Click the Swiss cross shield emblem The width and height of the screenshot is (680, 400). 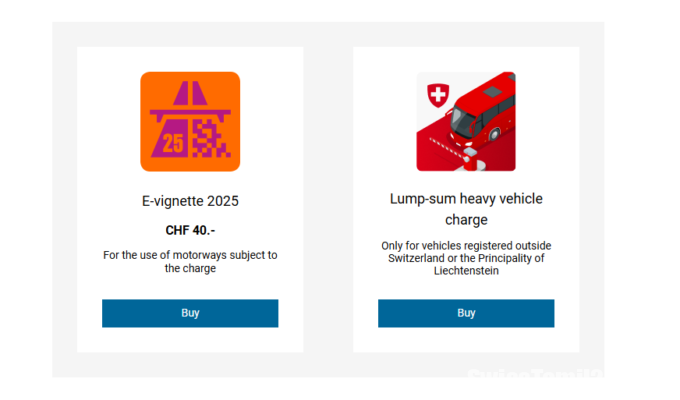tap(436, 96)
